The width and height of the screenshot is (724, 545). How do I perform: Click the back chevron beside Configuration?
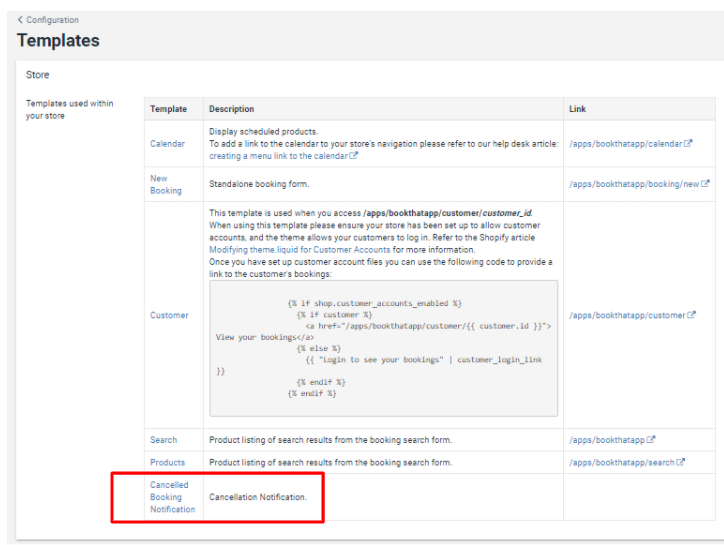[x=20, y=20]
